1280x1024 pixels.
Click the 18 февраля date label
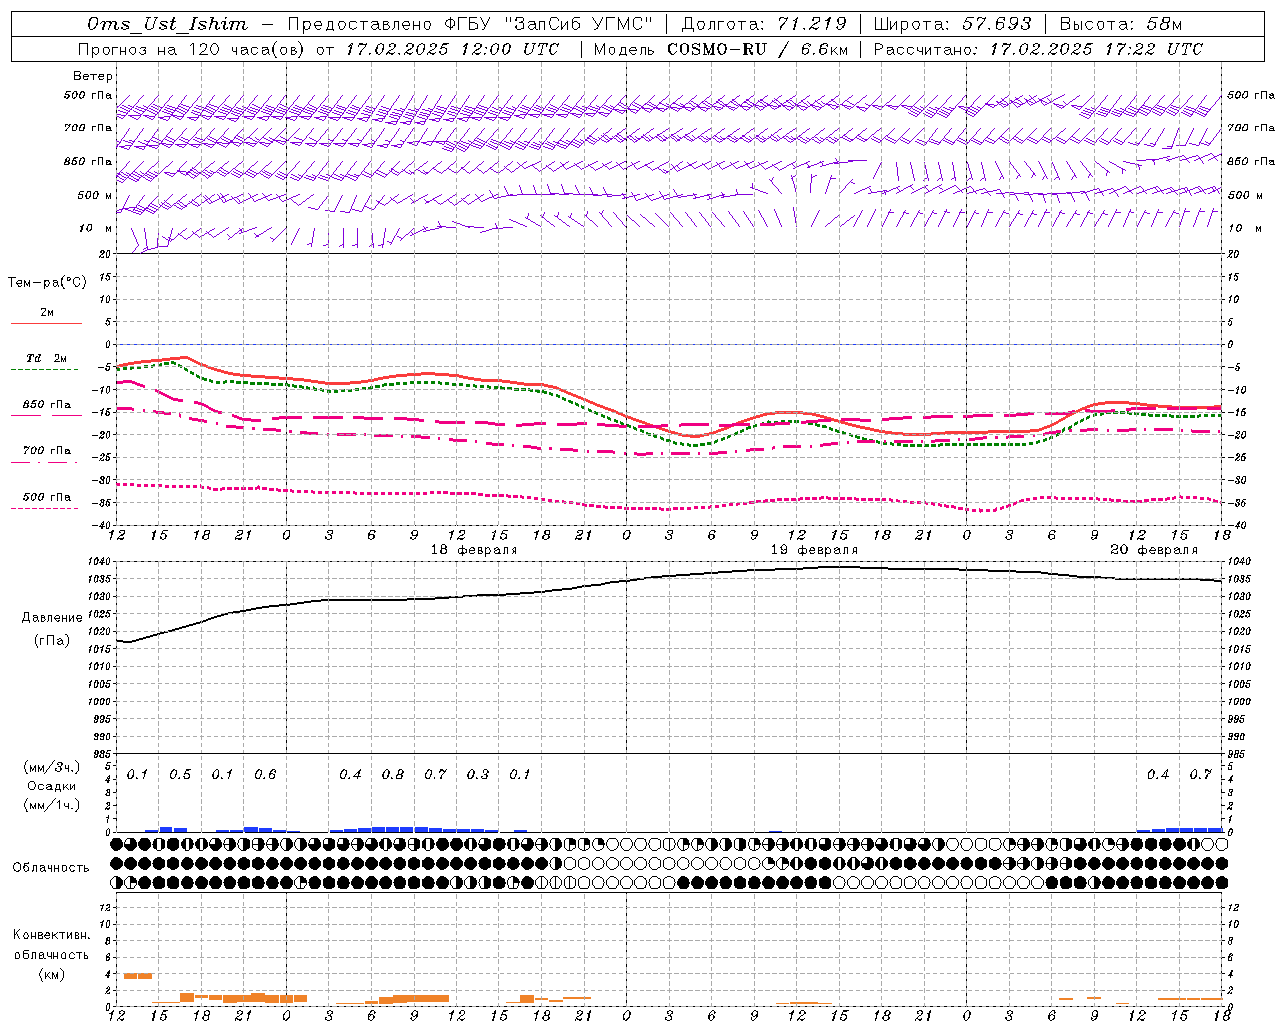474,550
